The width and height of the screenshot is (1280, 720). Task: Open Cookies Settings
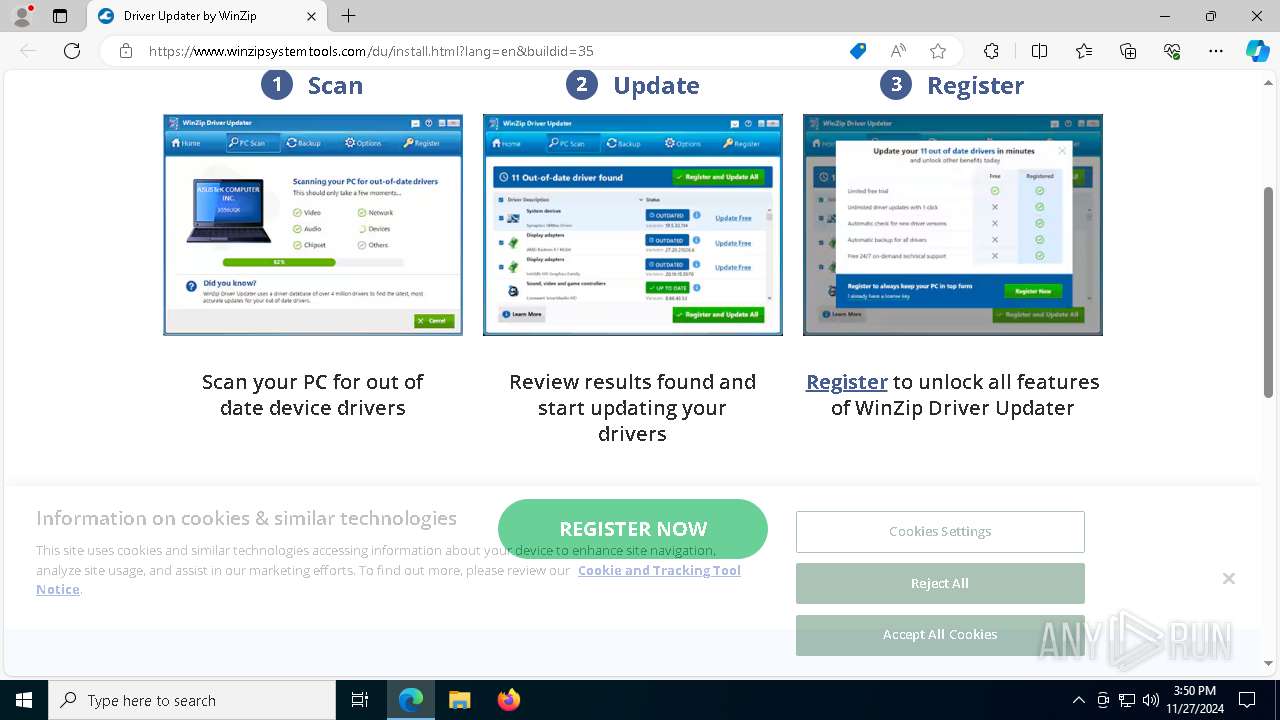pyautogui.click(x=940, y=532)
